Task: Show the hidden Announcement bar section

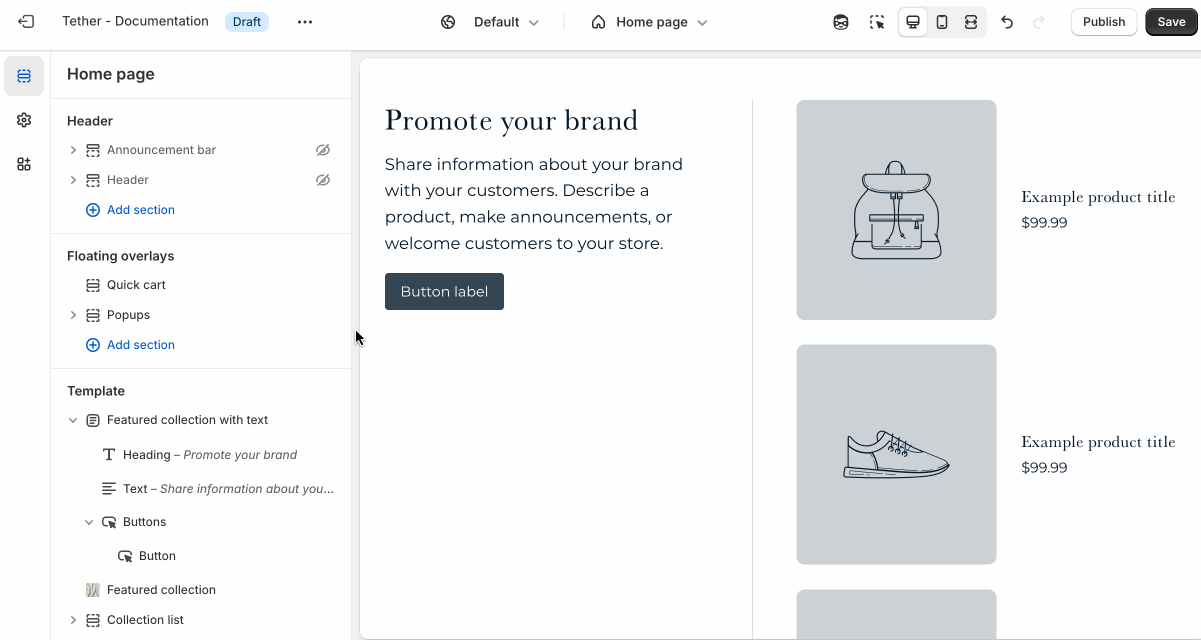Action: tap(323, 150)
